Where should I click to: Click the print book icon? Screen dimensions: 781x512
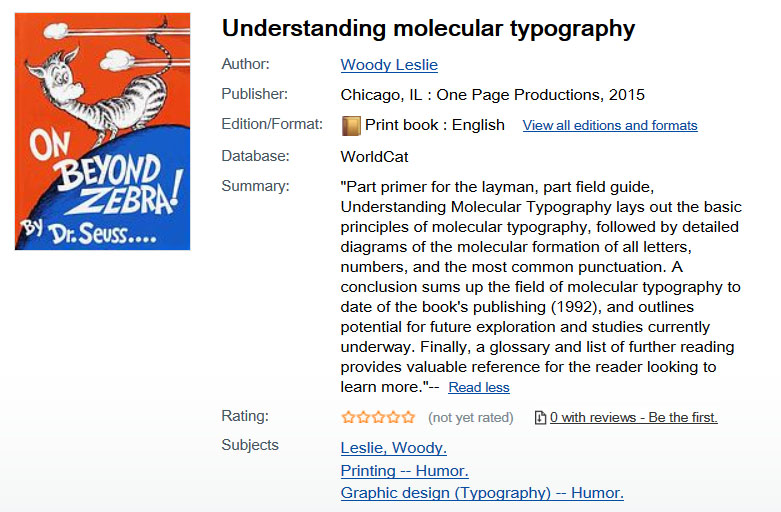pyautogui.click(x=351, y=125)
